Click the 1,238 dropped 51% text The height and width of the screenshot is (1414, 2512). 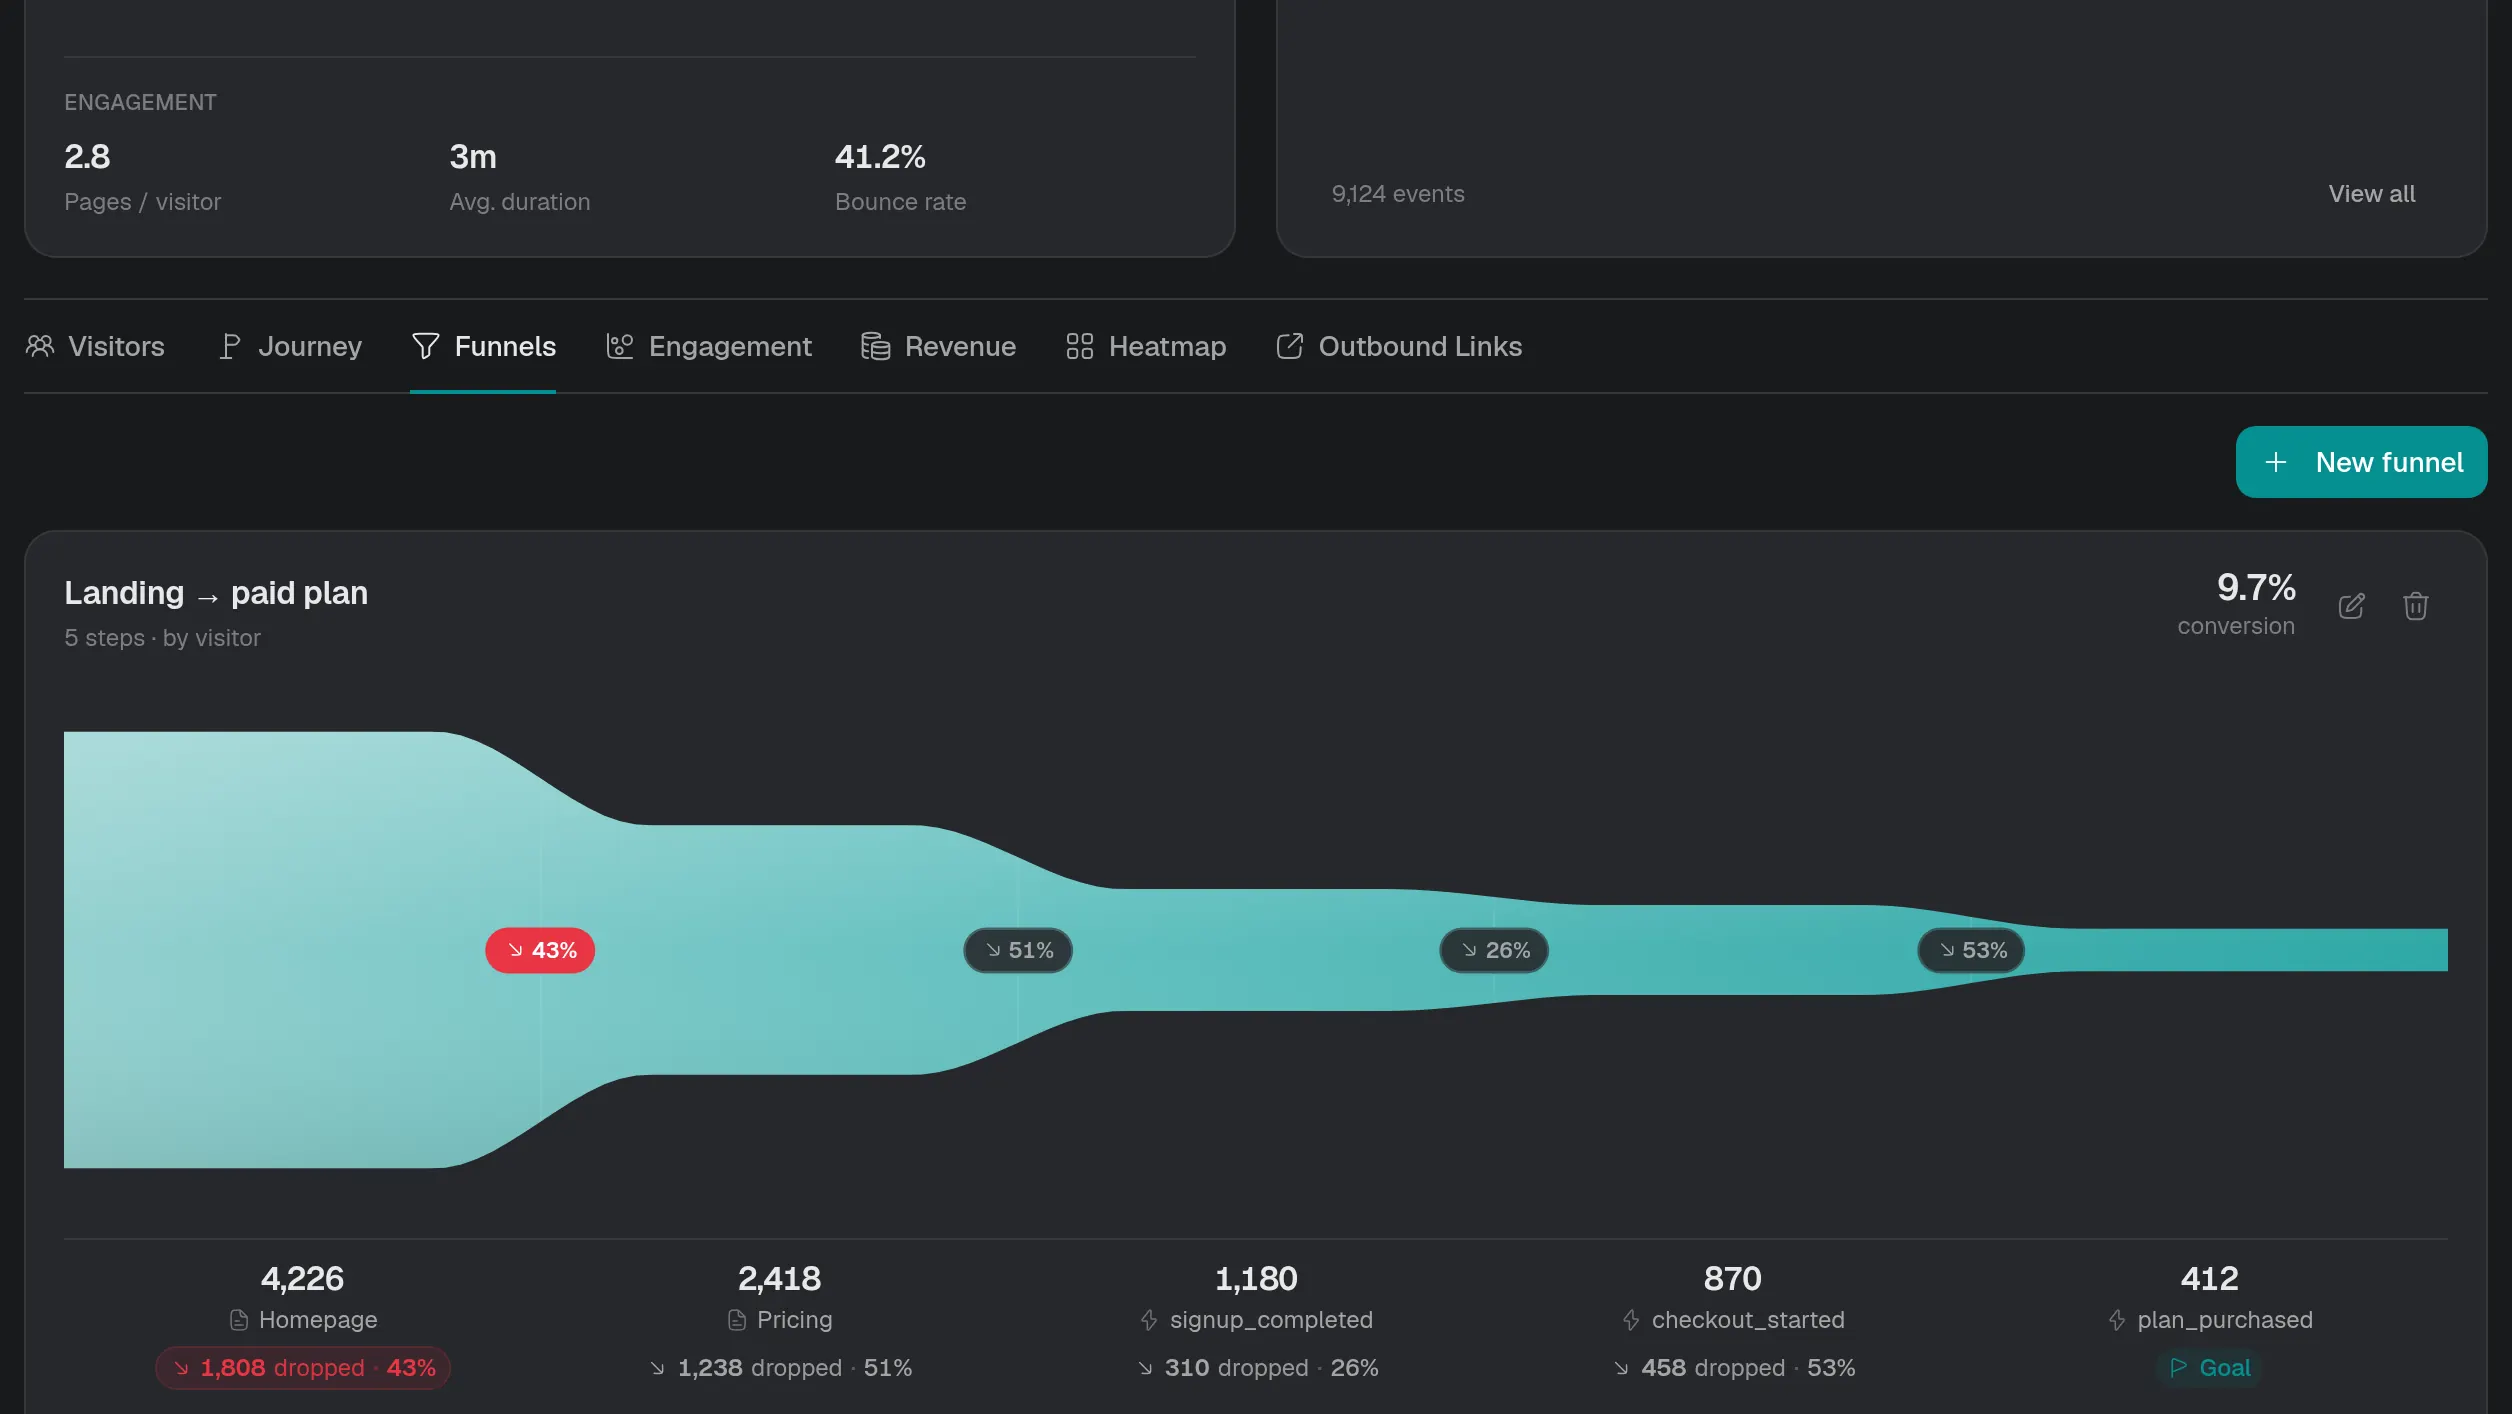[780, 1367]
